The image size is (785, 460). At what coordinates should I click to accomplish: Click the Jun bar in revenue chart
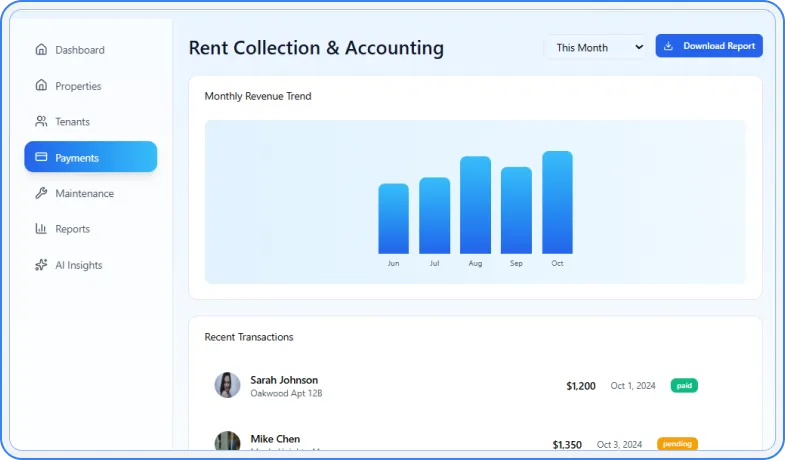pos(393,219)
